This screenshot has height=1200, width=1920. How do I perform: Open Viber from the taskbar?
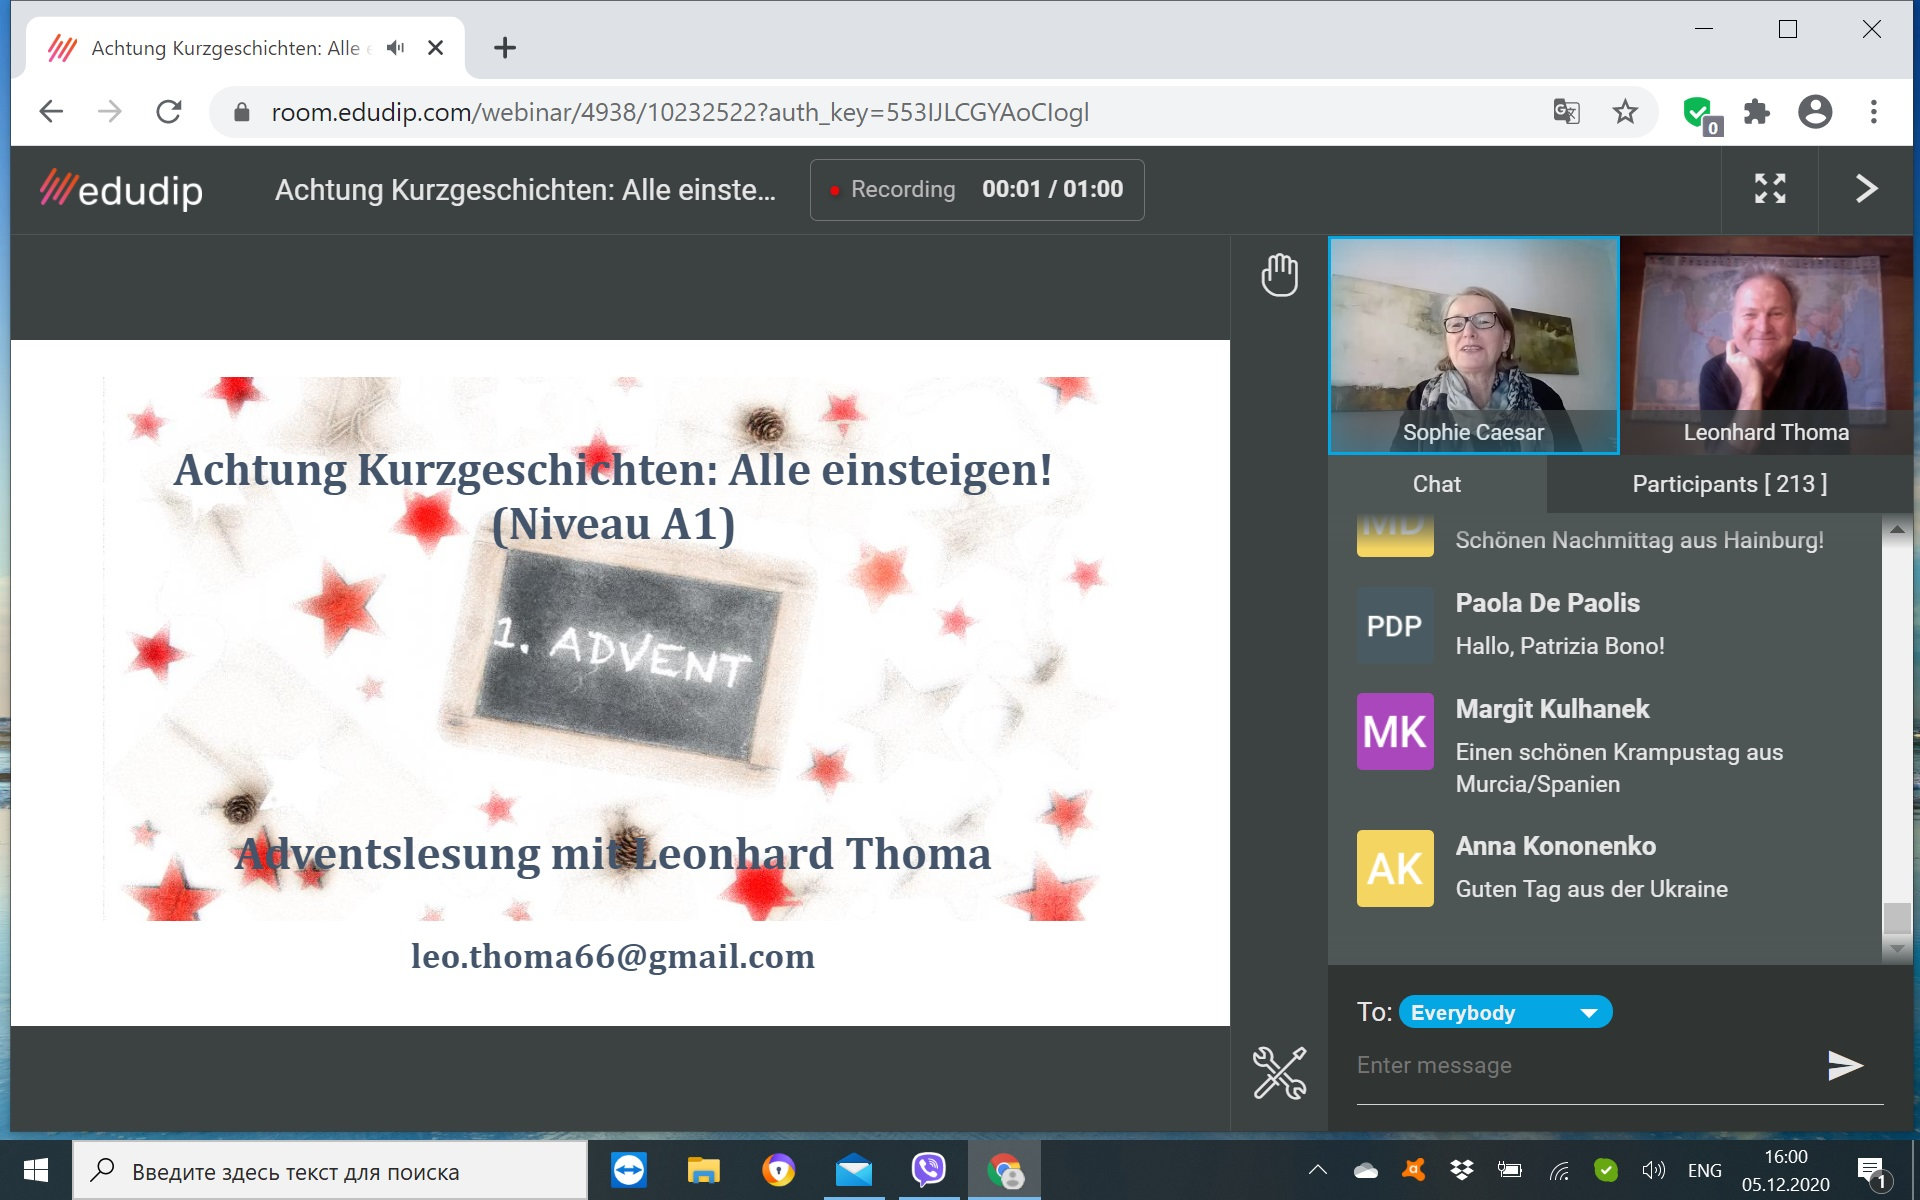(929, 1170)
